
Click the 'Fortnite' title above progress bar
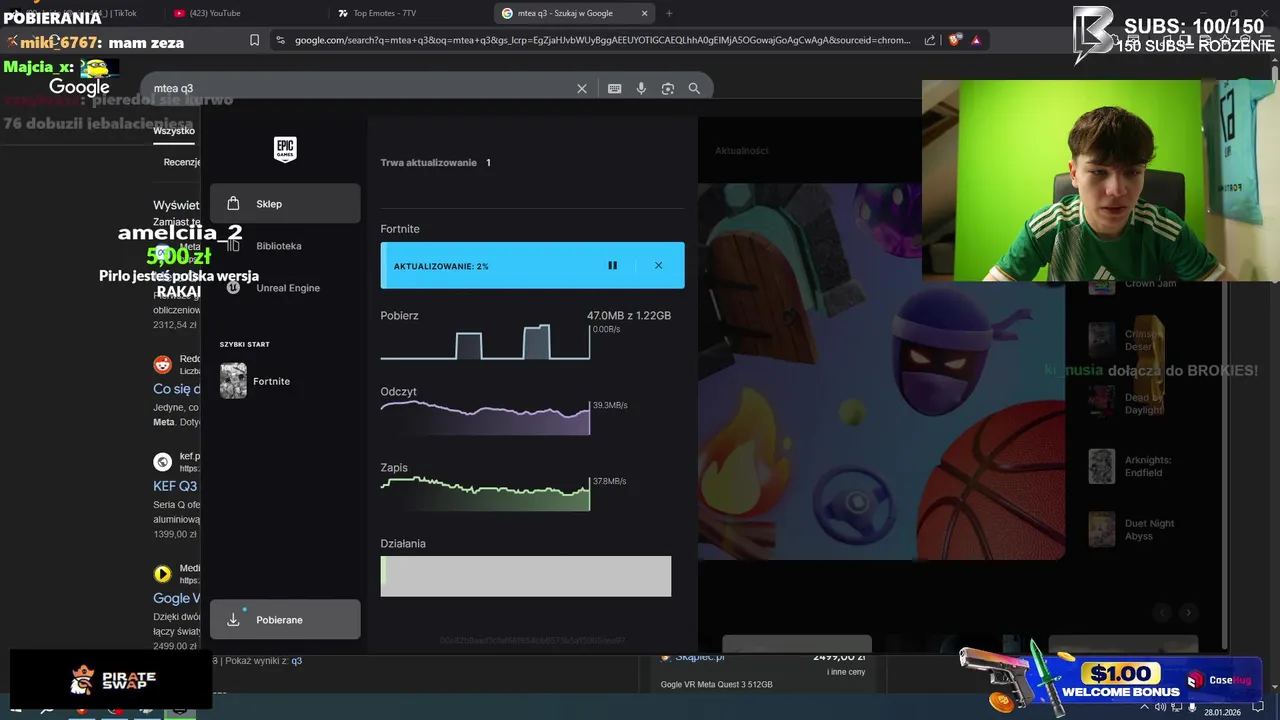[400, 229]
